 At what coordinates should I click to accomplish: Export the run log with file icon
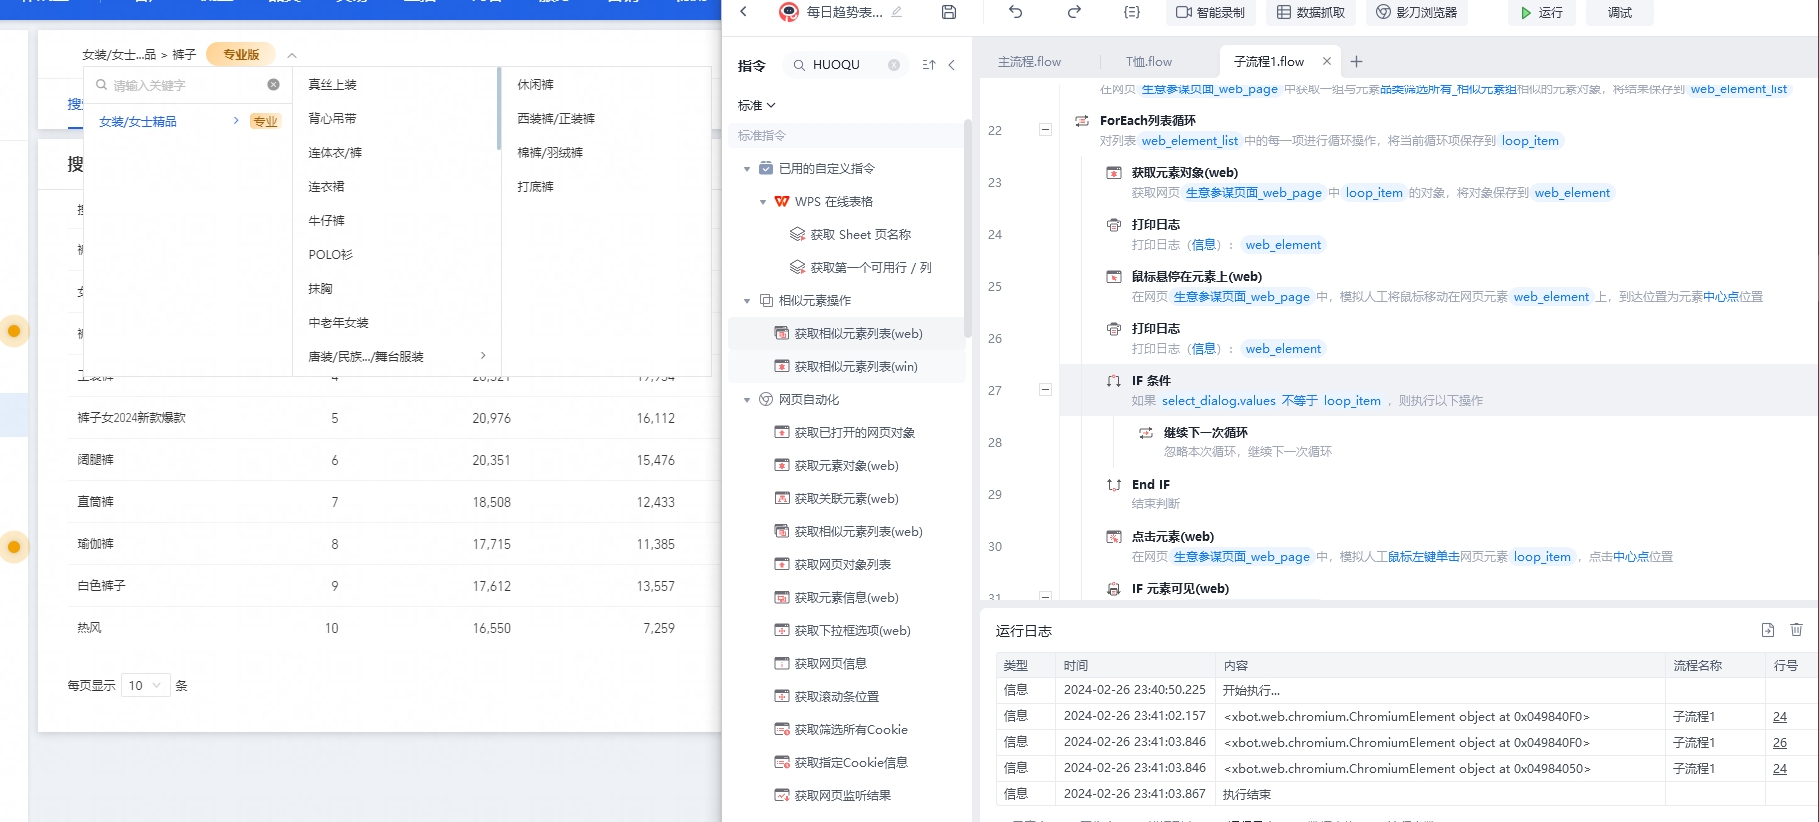(1768, 630)
